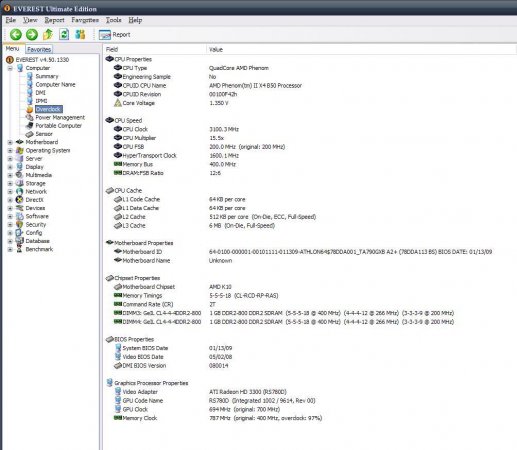The width and height of the screenshot is (517, 450).
Task: Open the View menu
Action: point(30,20)
